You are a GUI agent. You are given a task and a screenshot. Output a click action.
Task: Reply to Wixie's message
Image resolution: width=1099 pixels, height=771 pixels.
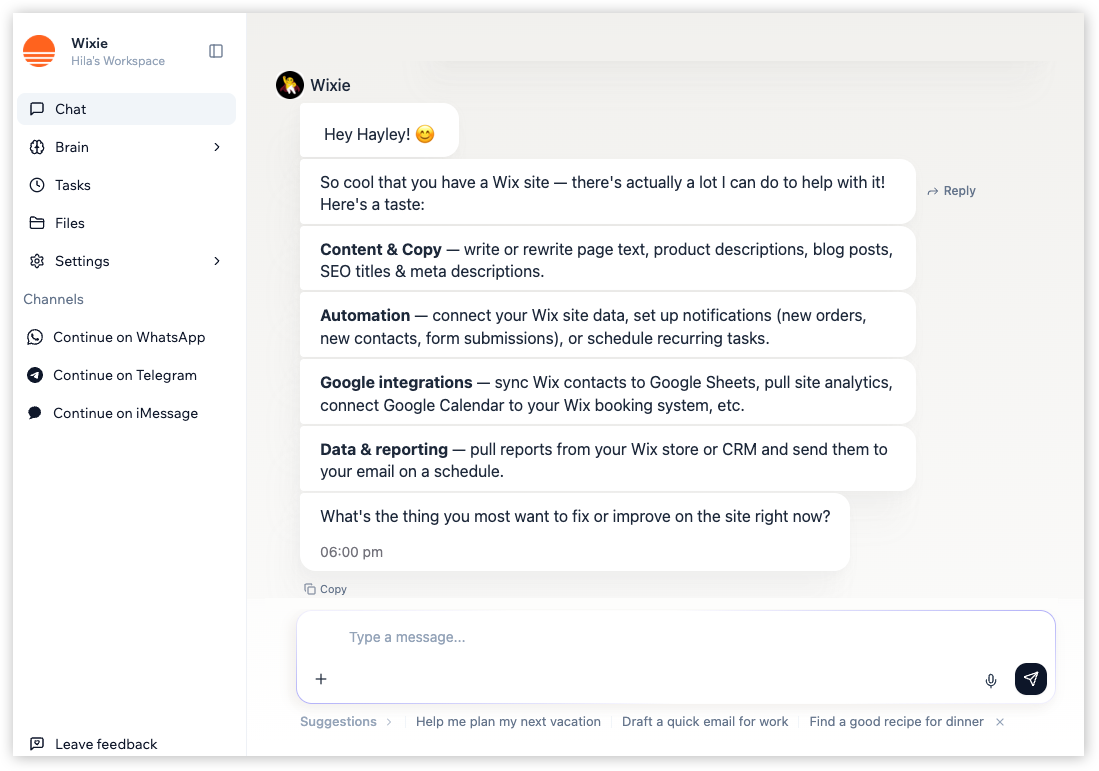pos(950,190)
